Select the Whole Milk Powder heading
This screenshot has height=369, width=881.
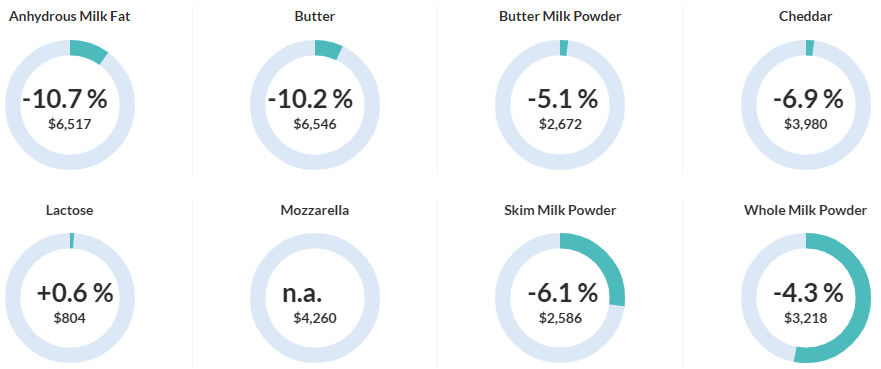806,211
